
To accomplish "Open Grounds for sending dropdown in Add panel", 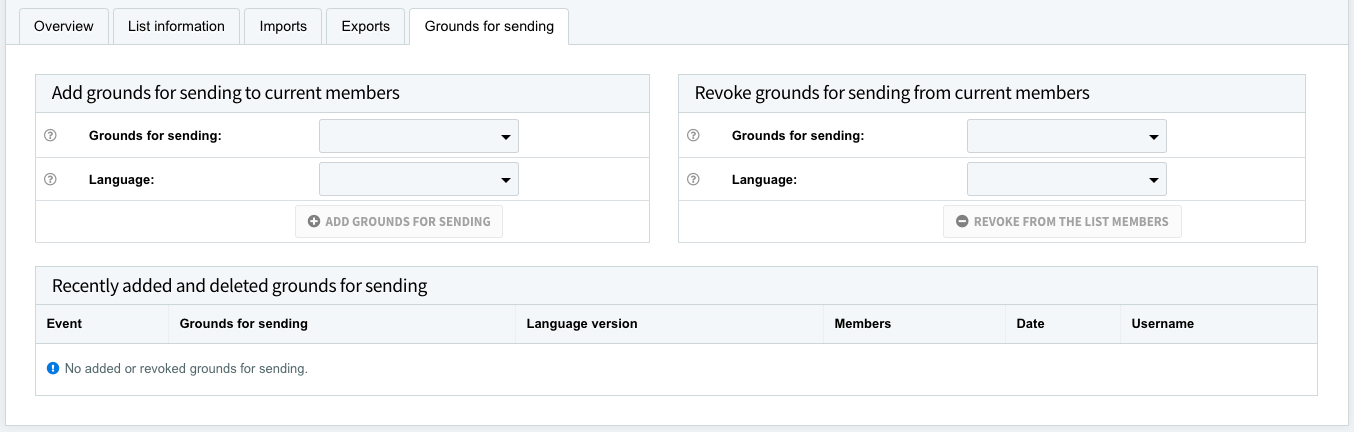I will [x=418, y=136].
